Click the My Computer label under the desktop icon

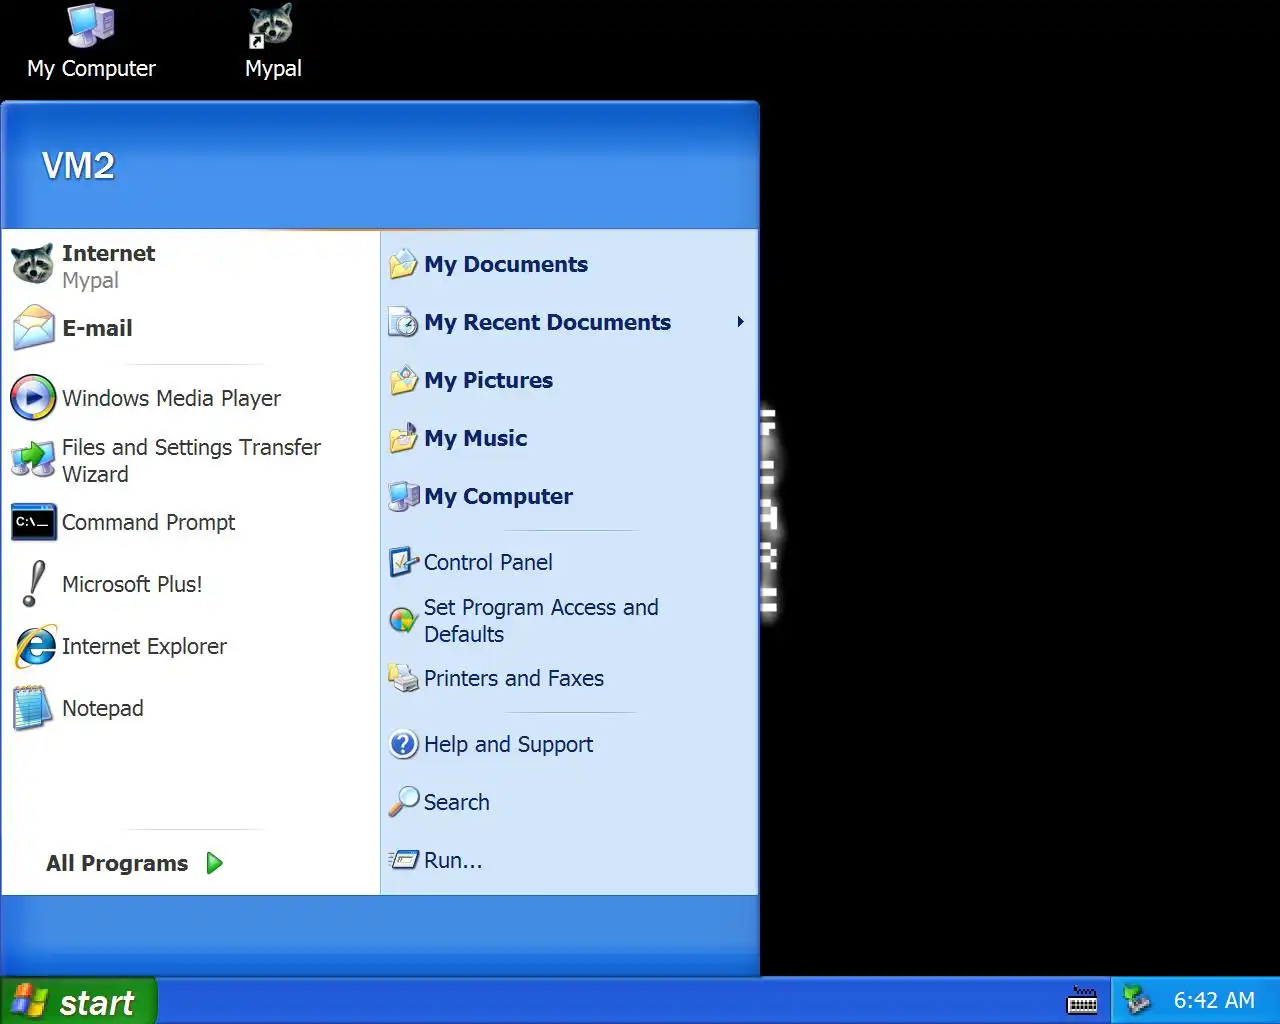coord(91,68)
